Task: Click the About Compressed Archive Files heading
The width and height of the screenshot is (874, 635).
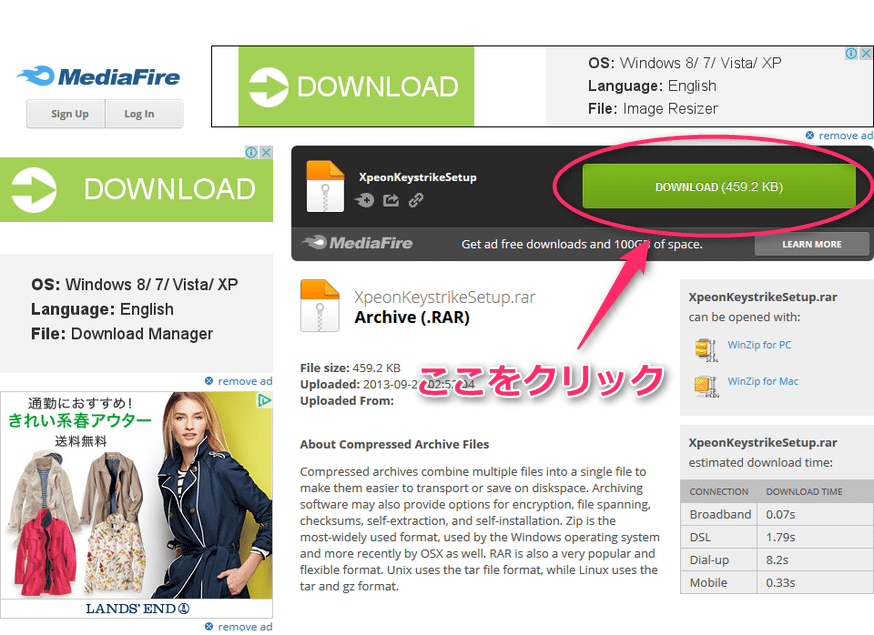Action: click(395, 444)
